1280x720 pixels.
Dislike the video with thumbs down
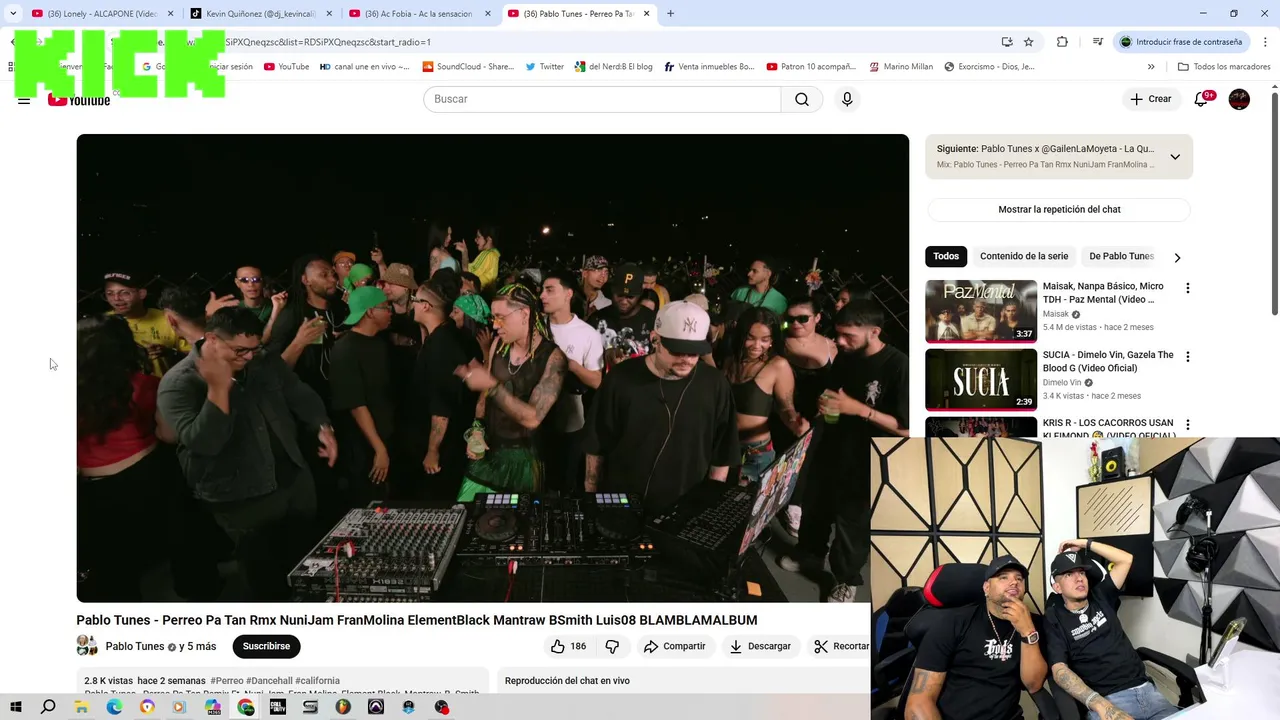click(612, 646)
